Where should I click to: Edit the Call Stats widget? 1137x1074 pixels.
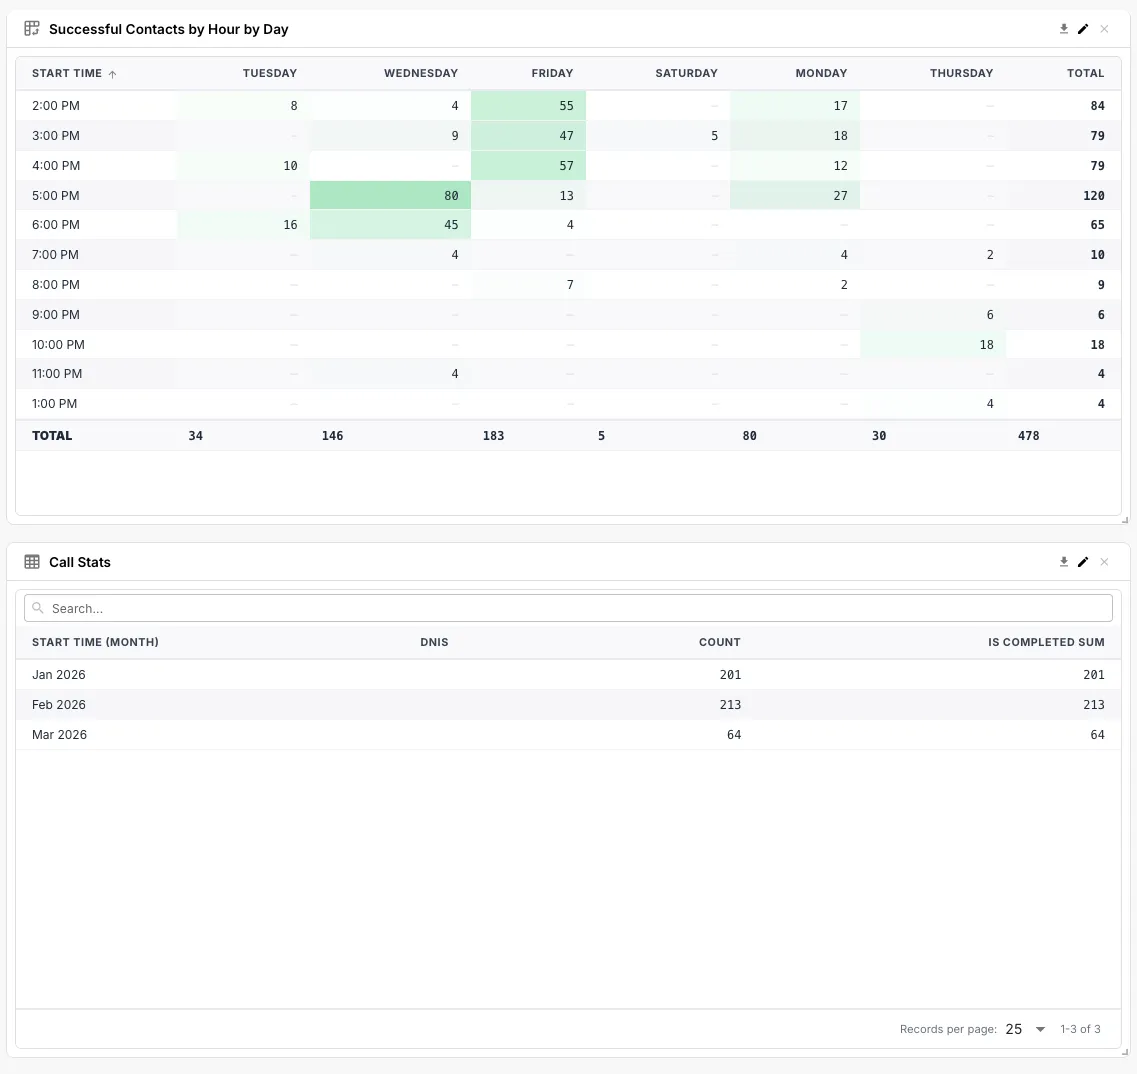pyautogui.click(x=1083, y=562)
